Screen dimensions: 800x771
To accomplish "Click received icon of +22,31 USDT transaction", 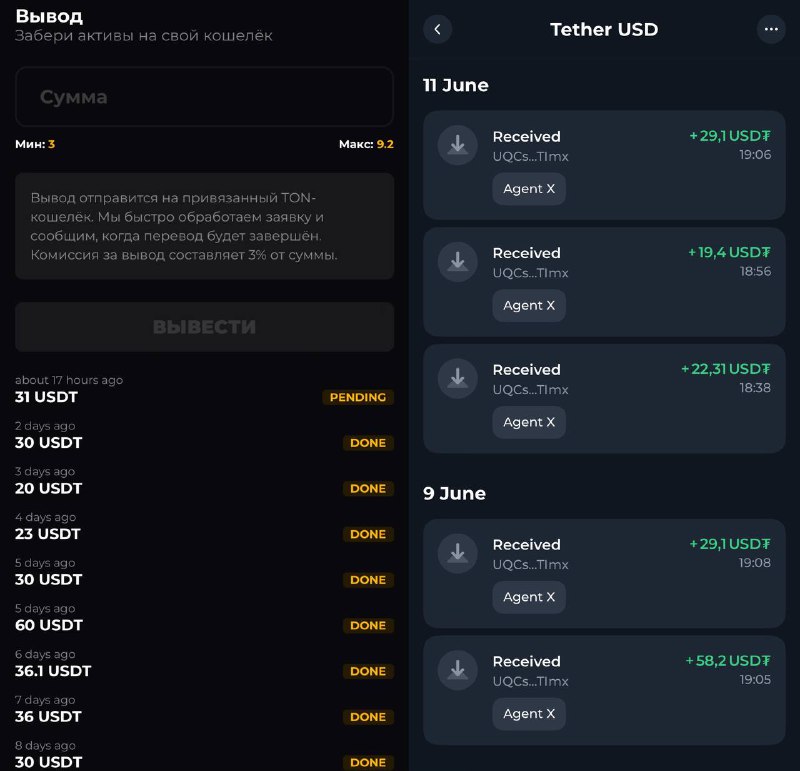I will pos(458,378).
